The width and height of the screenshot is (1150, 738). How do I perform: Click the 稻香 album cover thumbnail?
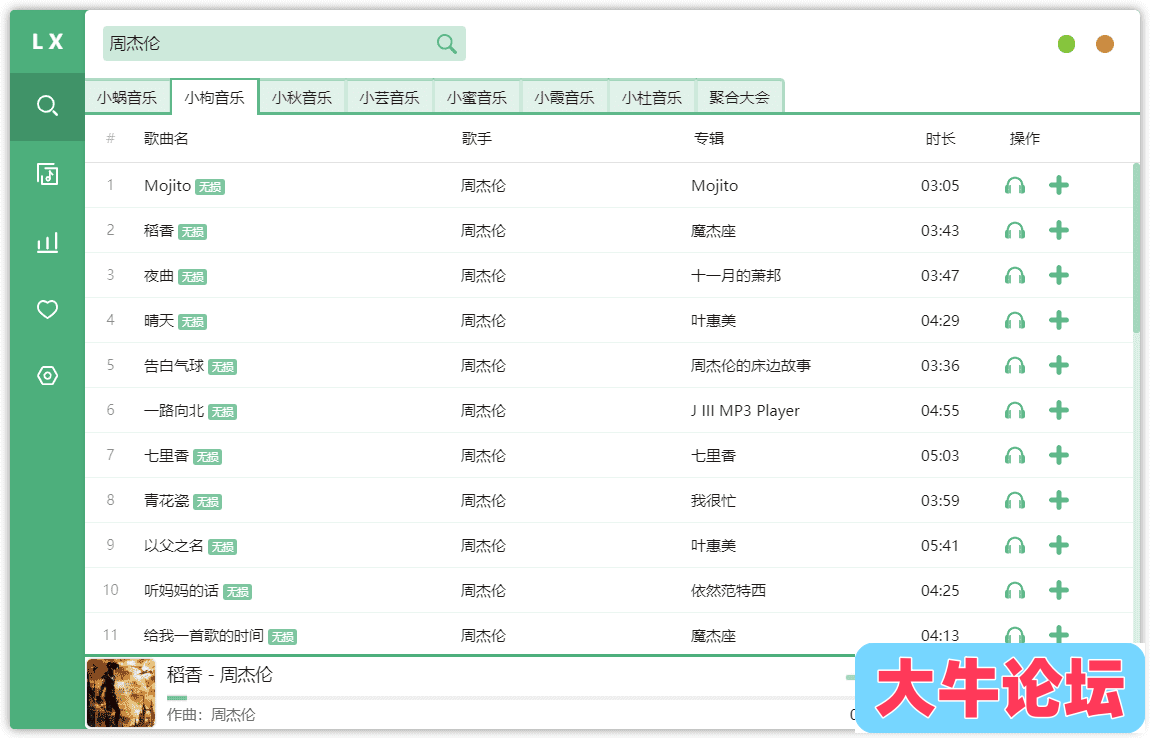121,693
